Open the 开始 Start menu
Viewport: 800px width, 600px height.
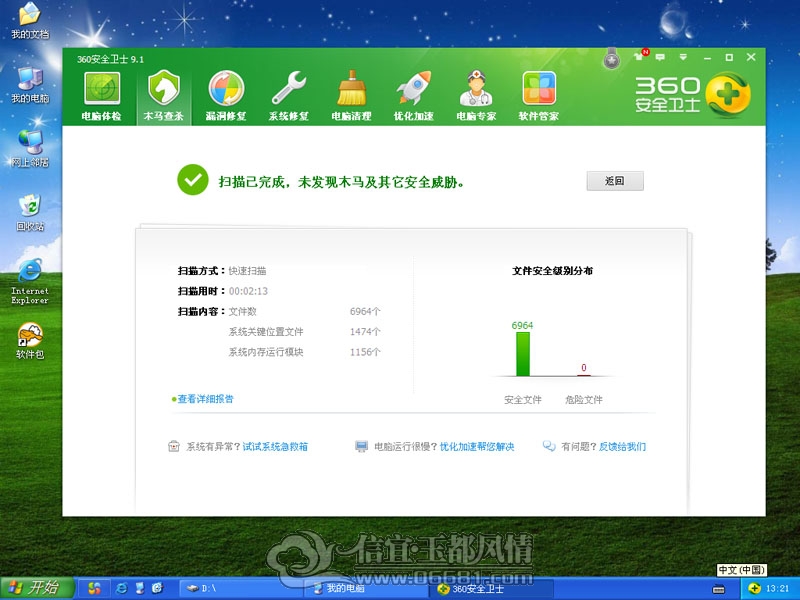[x=36, y=587]
